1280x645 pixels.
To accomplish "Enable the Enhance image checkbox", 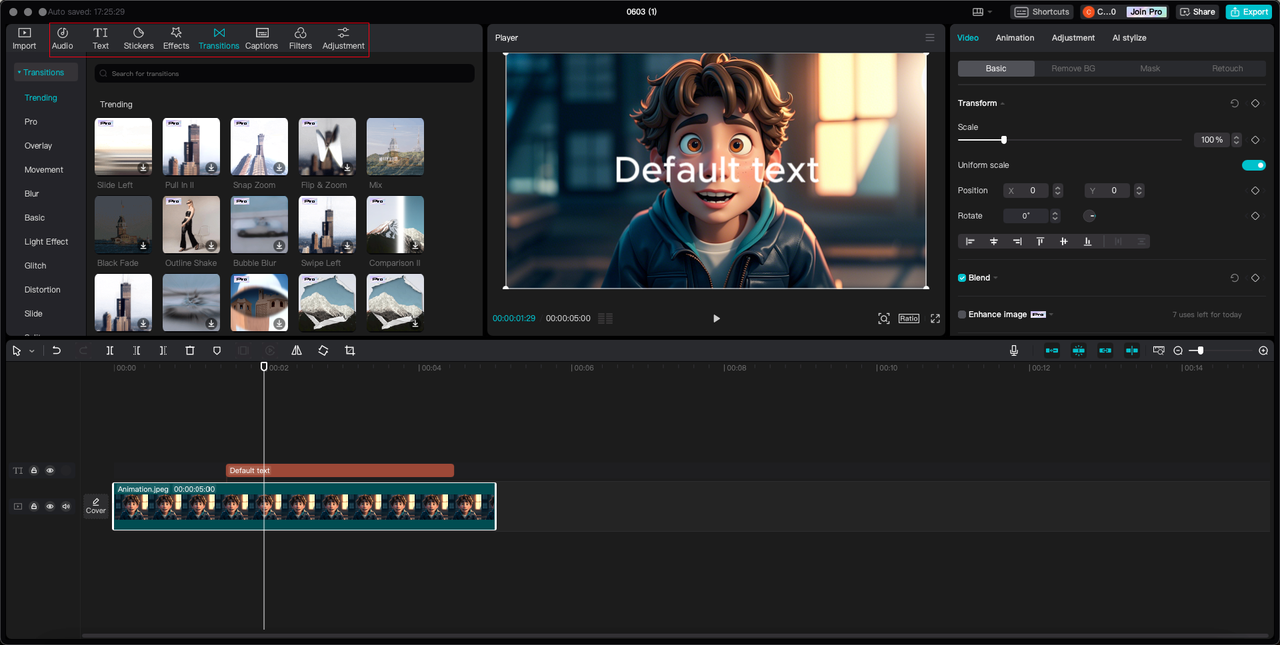I will coord(962,314).
